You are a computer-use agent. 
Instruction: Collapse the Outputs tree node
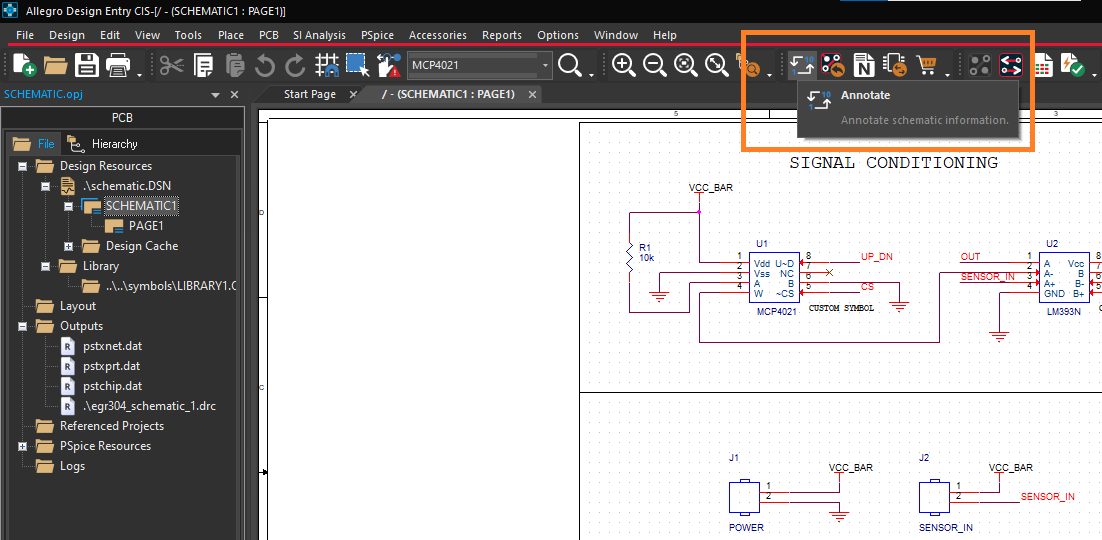[x=22, y=326]
